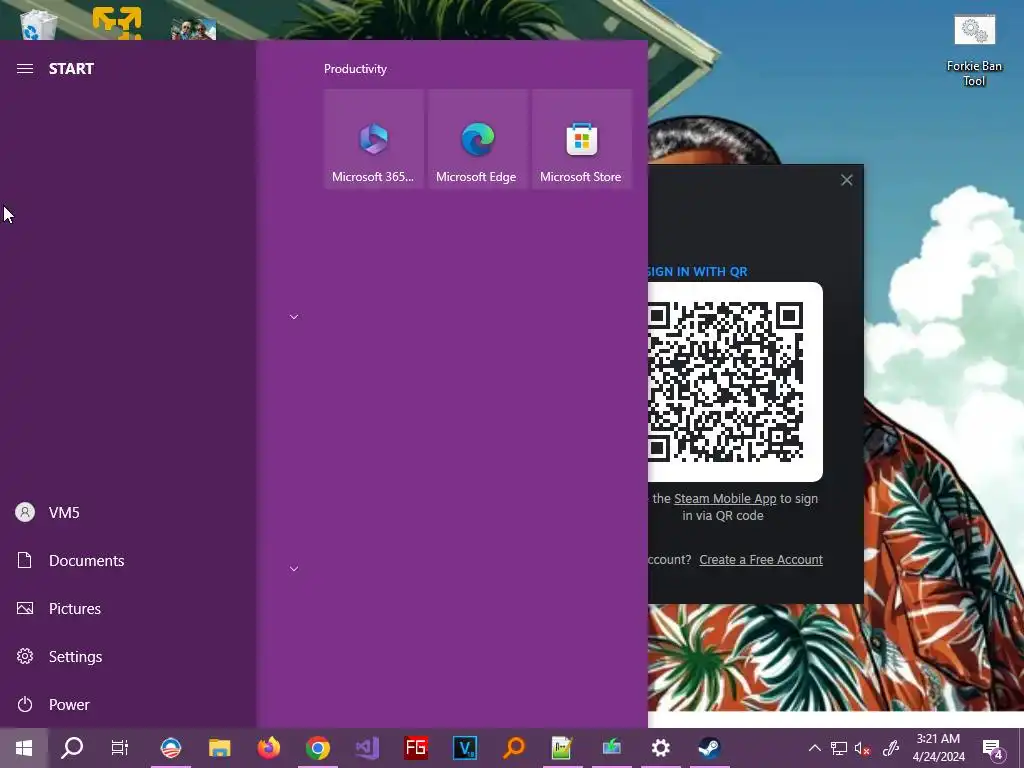Open Task View on the taskbar
This screenshot has width=1024, height=768.
[120, 748]
